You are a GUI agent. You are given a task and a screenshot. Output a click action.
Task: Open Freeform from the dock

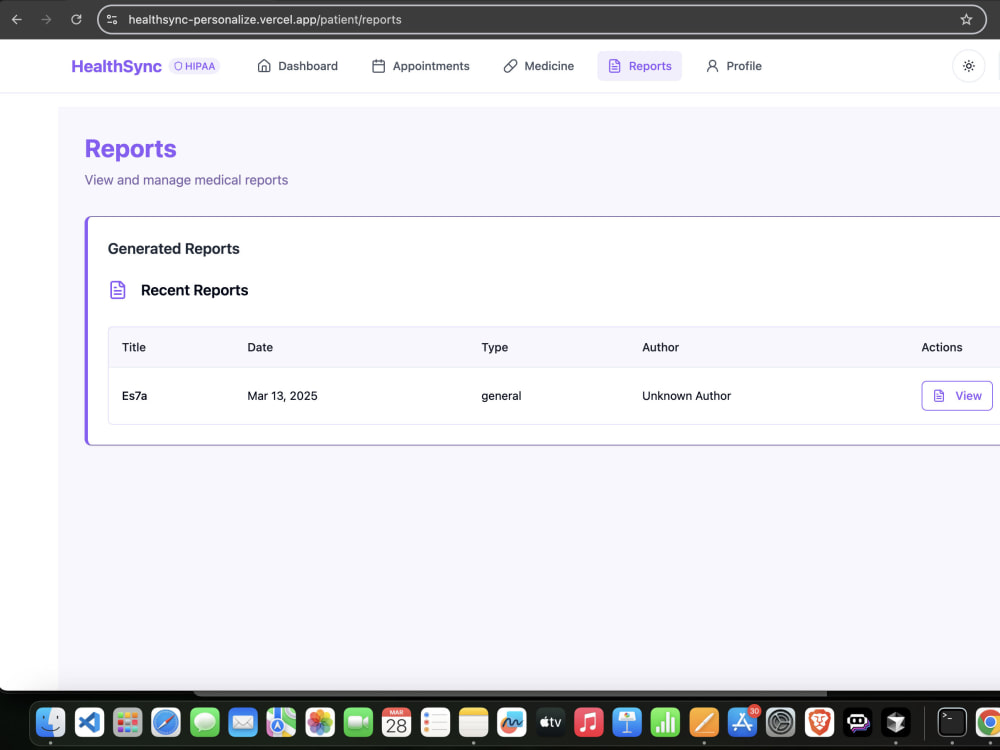(512, 723)
